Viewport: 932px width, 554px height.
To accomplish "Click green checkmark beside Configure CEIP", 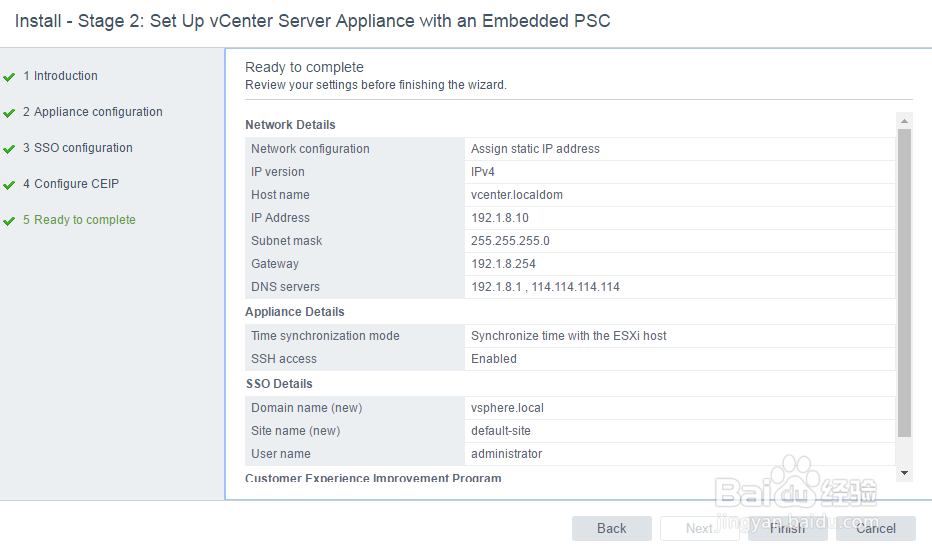I will point(9,185).
